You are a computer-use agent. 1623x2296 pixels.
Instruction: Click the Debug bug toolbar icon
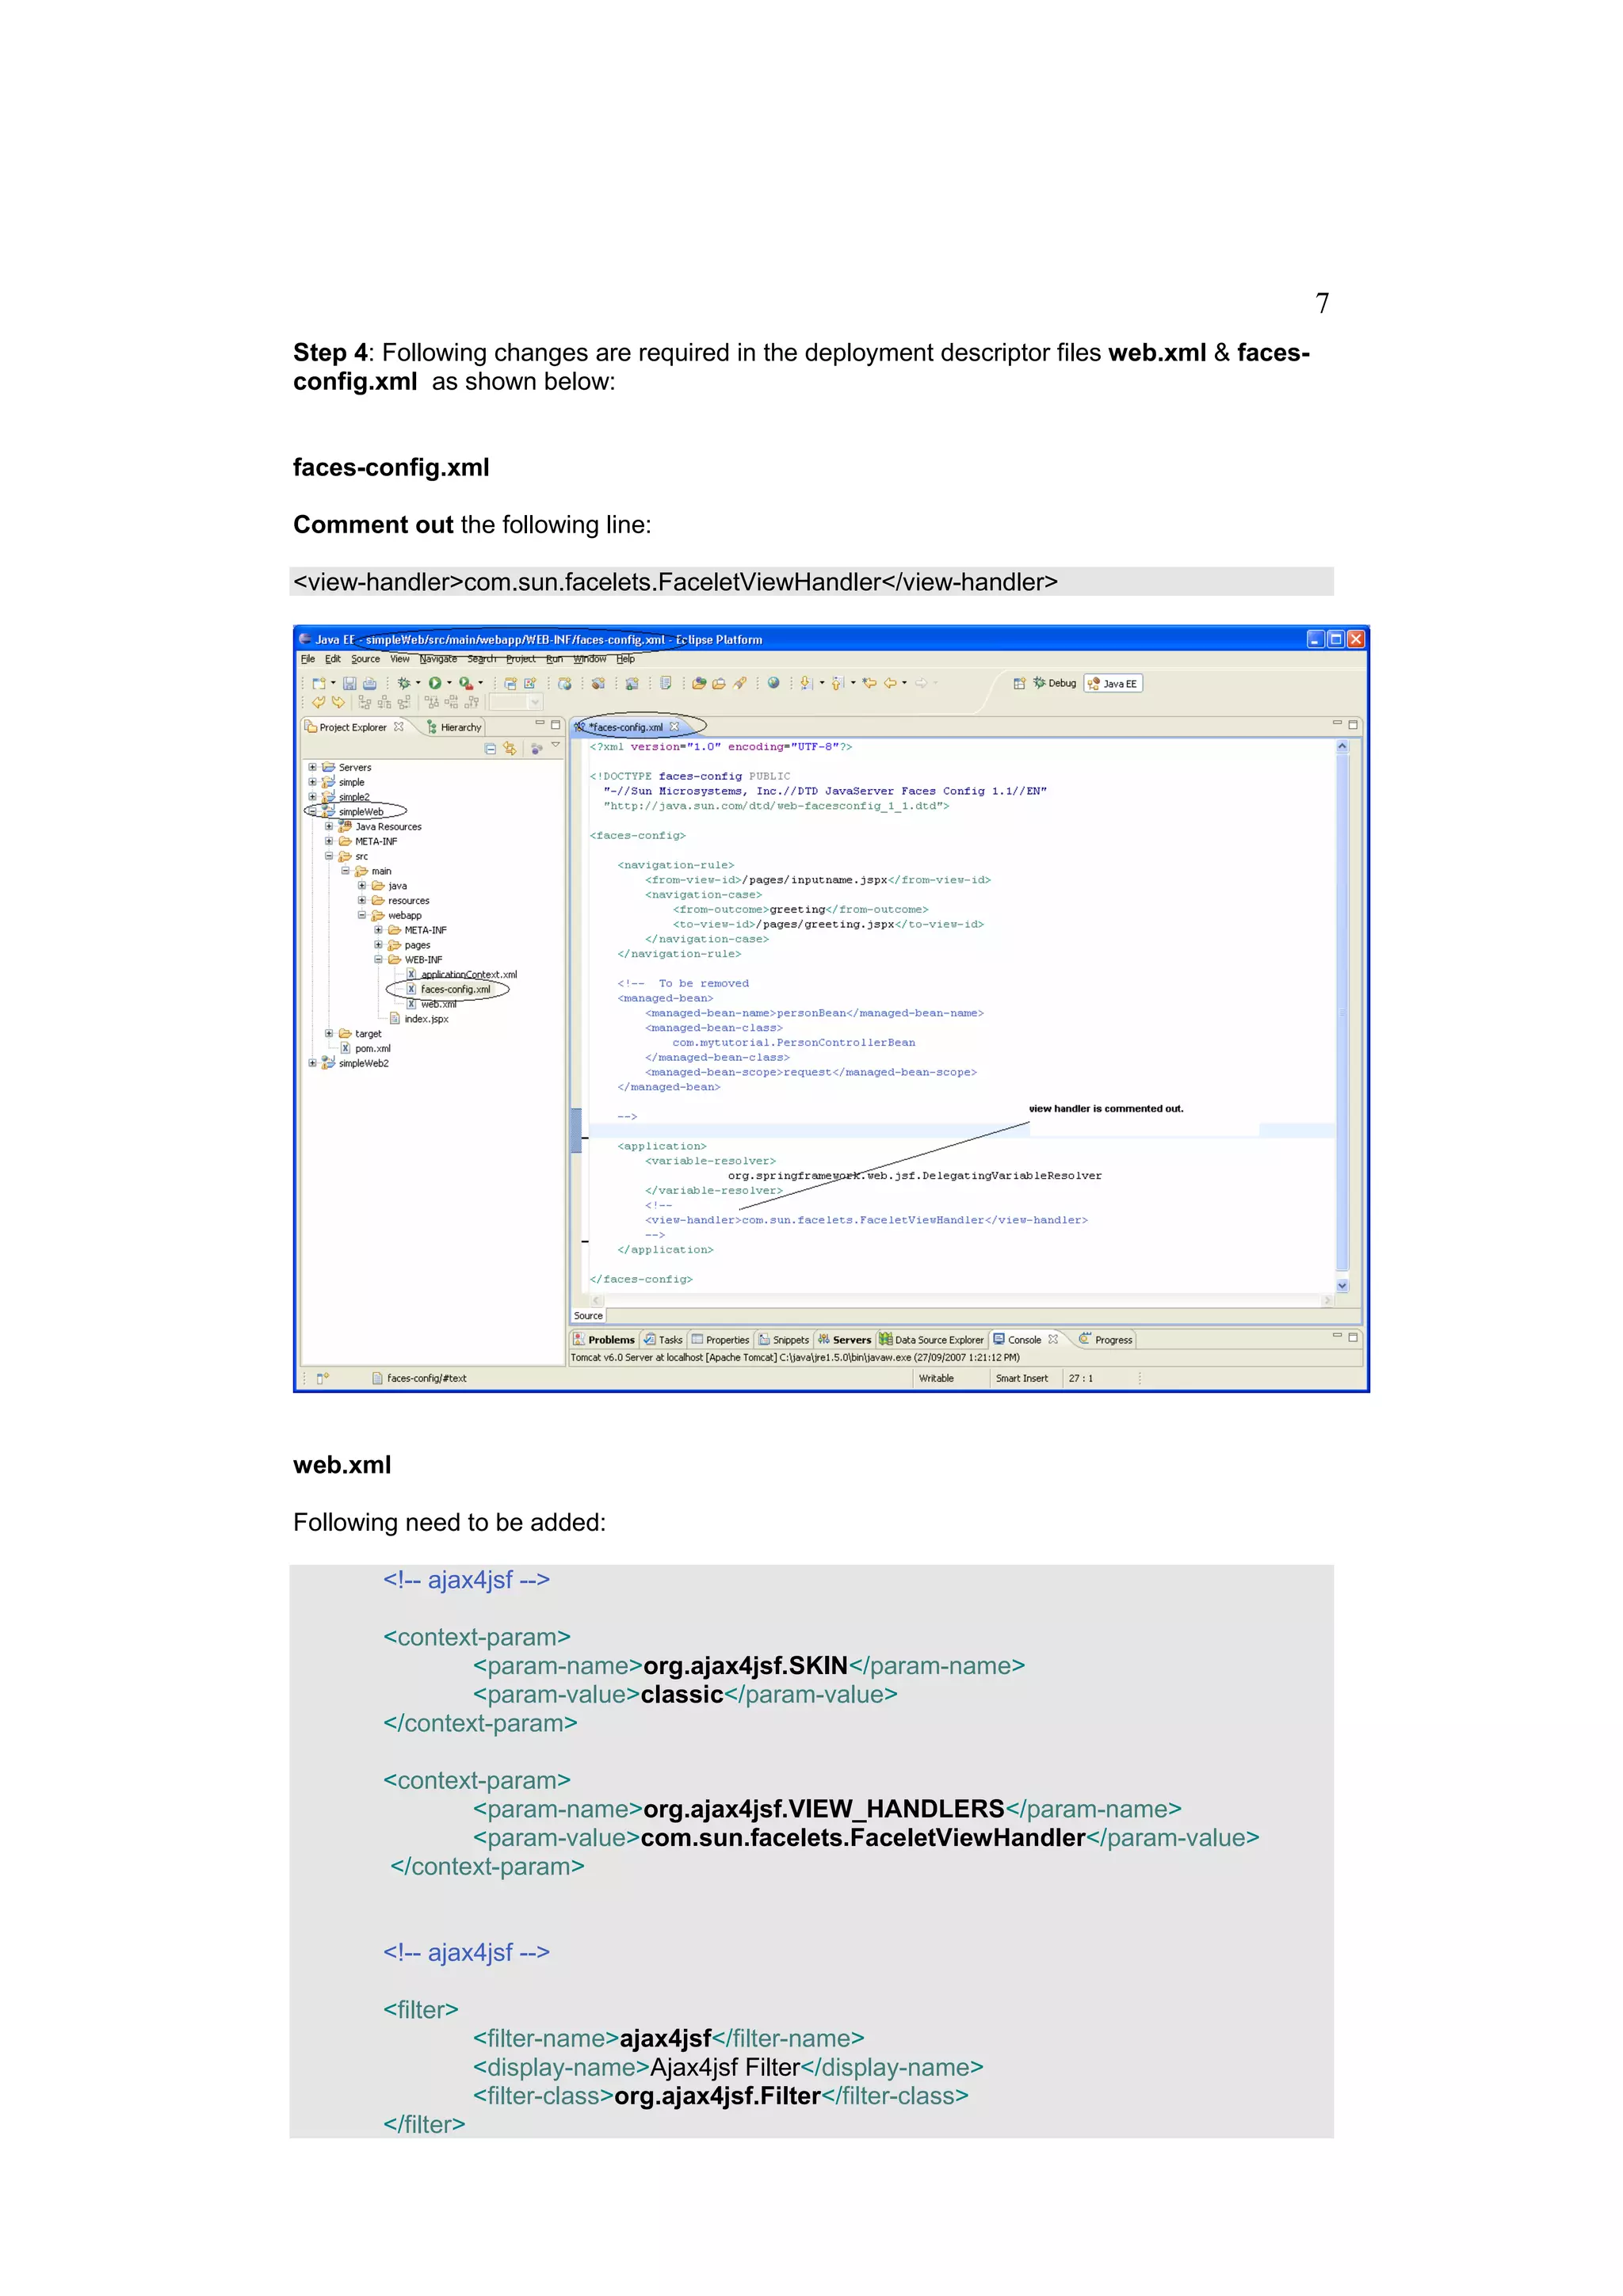click(403, 684)
